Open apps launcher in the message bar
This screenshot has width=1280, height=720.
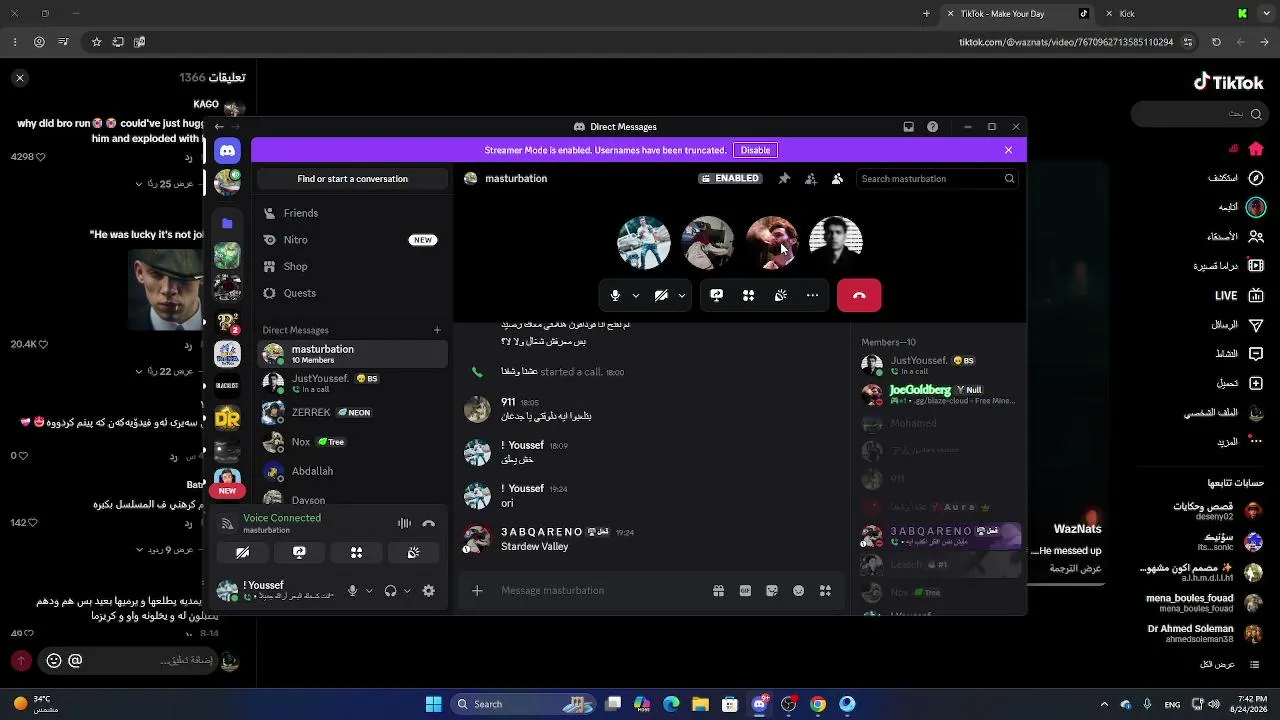825,591
